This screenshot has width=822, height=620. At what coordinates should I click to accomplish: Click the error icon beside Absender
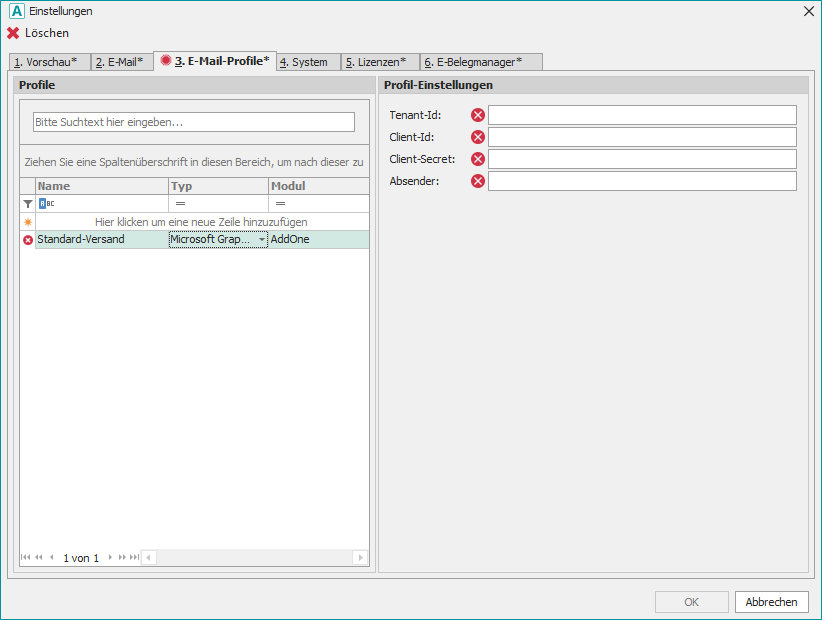point(478,181)
